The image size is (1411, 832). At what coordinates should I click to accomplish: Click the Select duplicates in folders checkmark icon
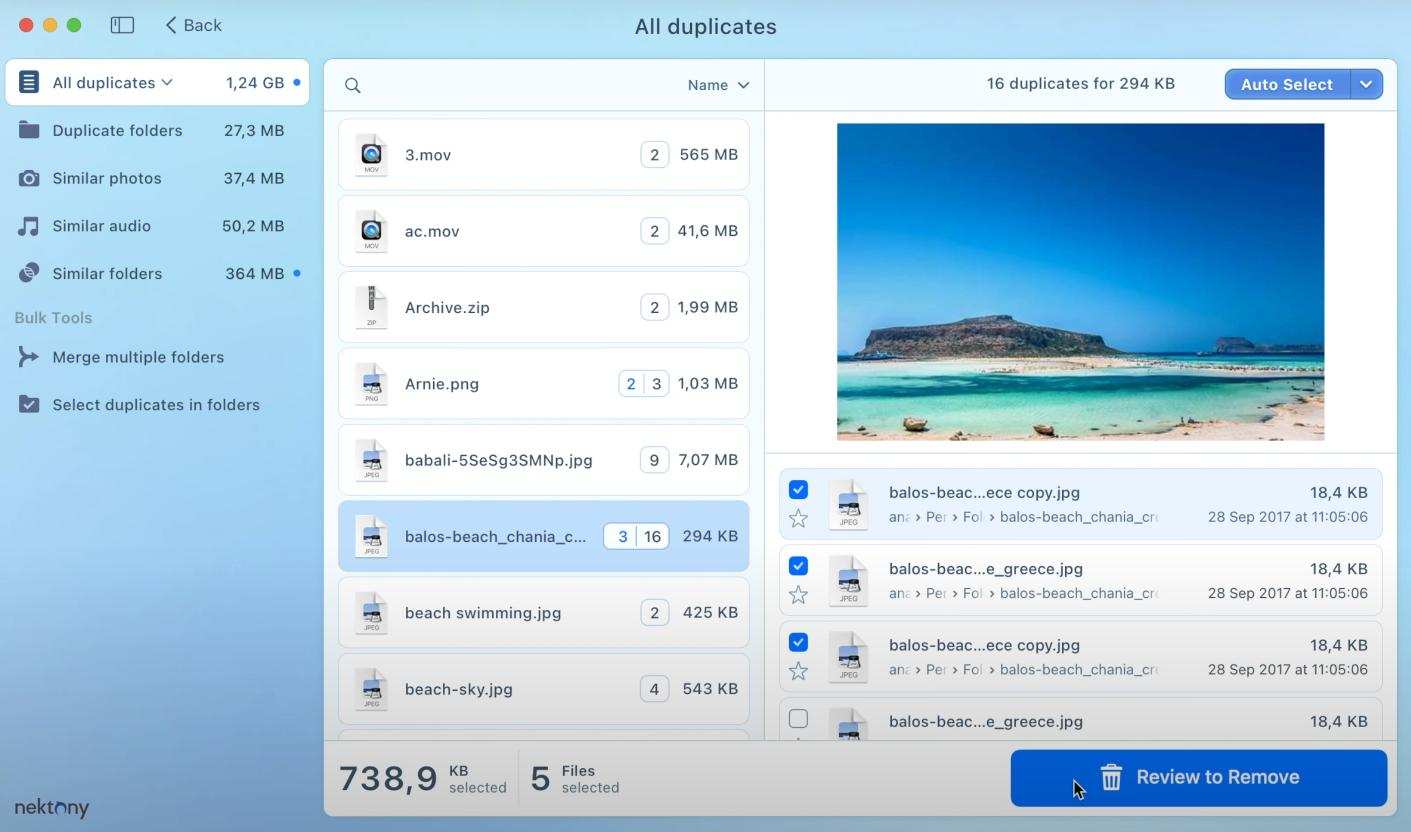(29, 404)
